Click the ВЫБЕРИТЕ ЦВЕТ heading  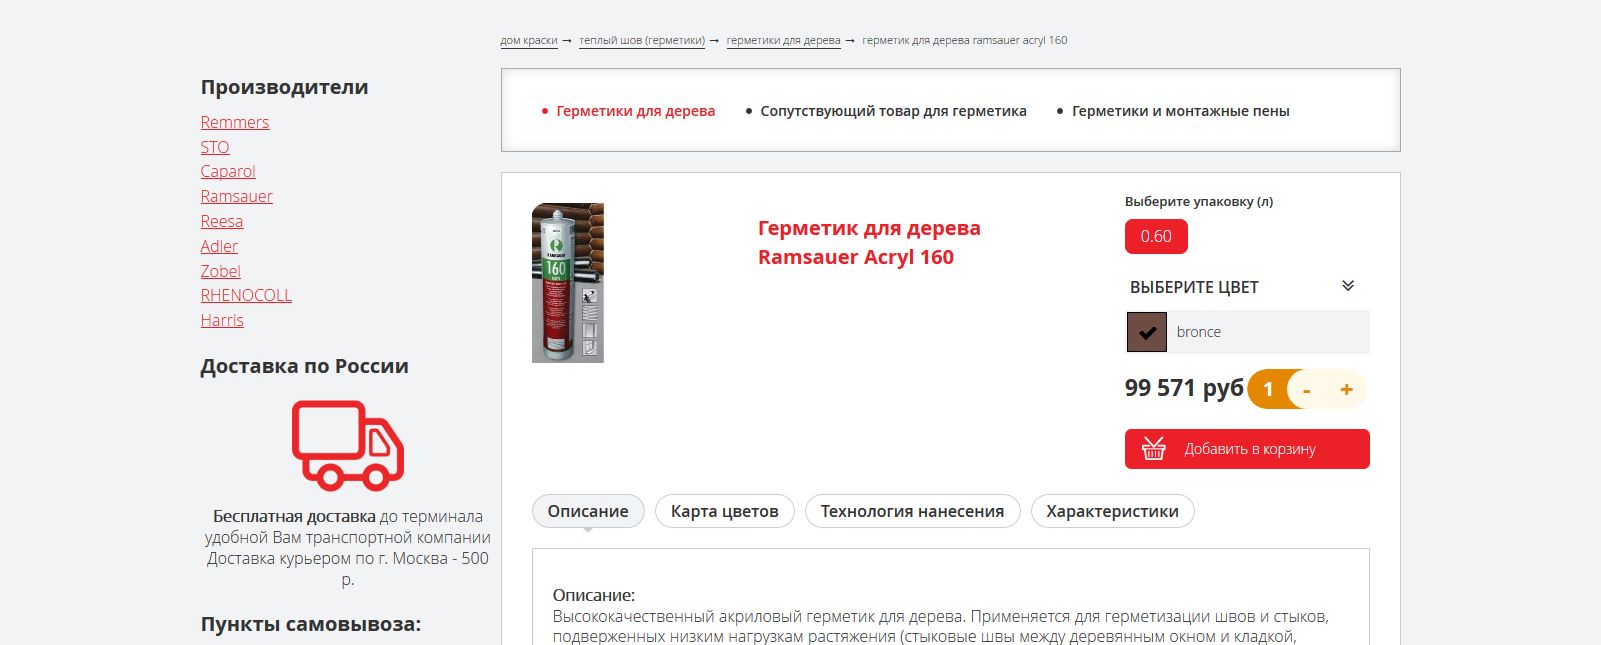click(1194, 287)
